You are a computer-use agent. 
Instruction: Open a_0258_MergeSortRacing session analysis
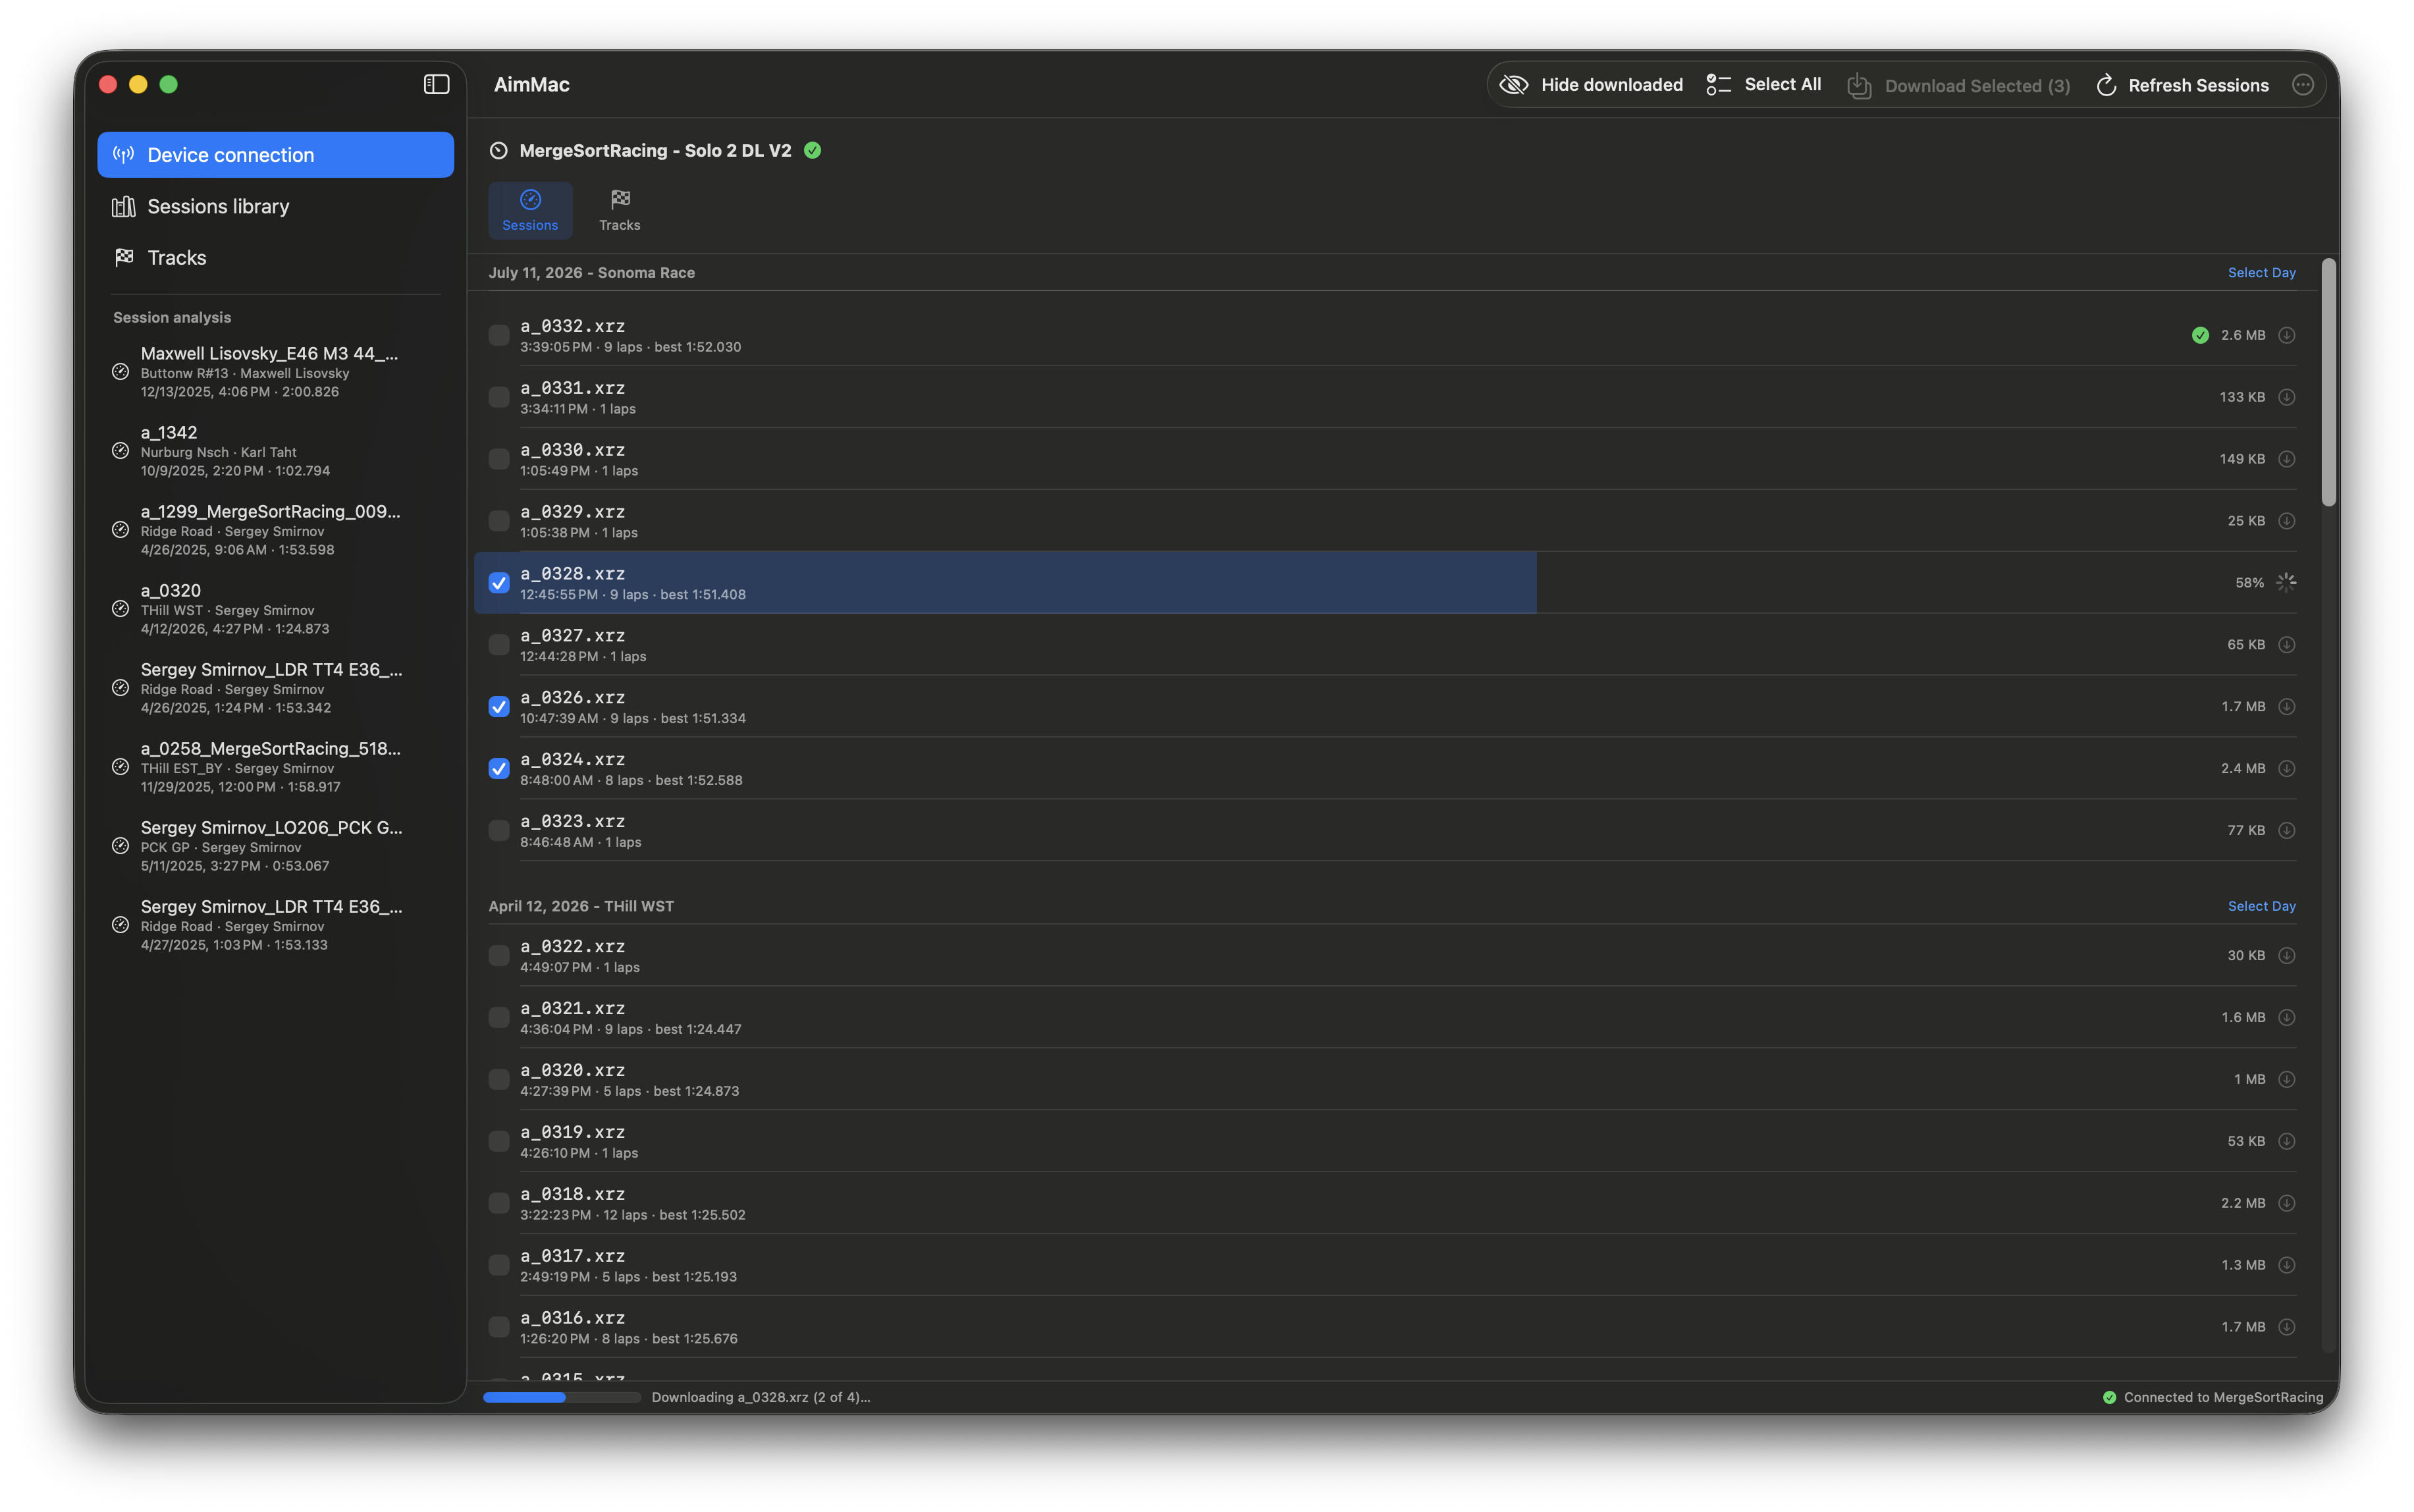275,767
